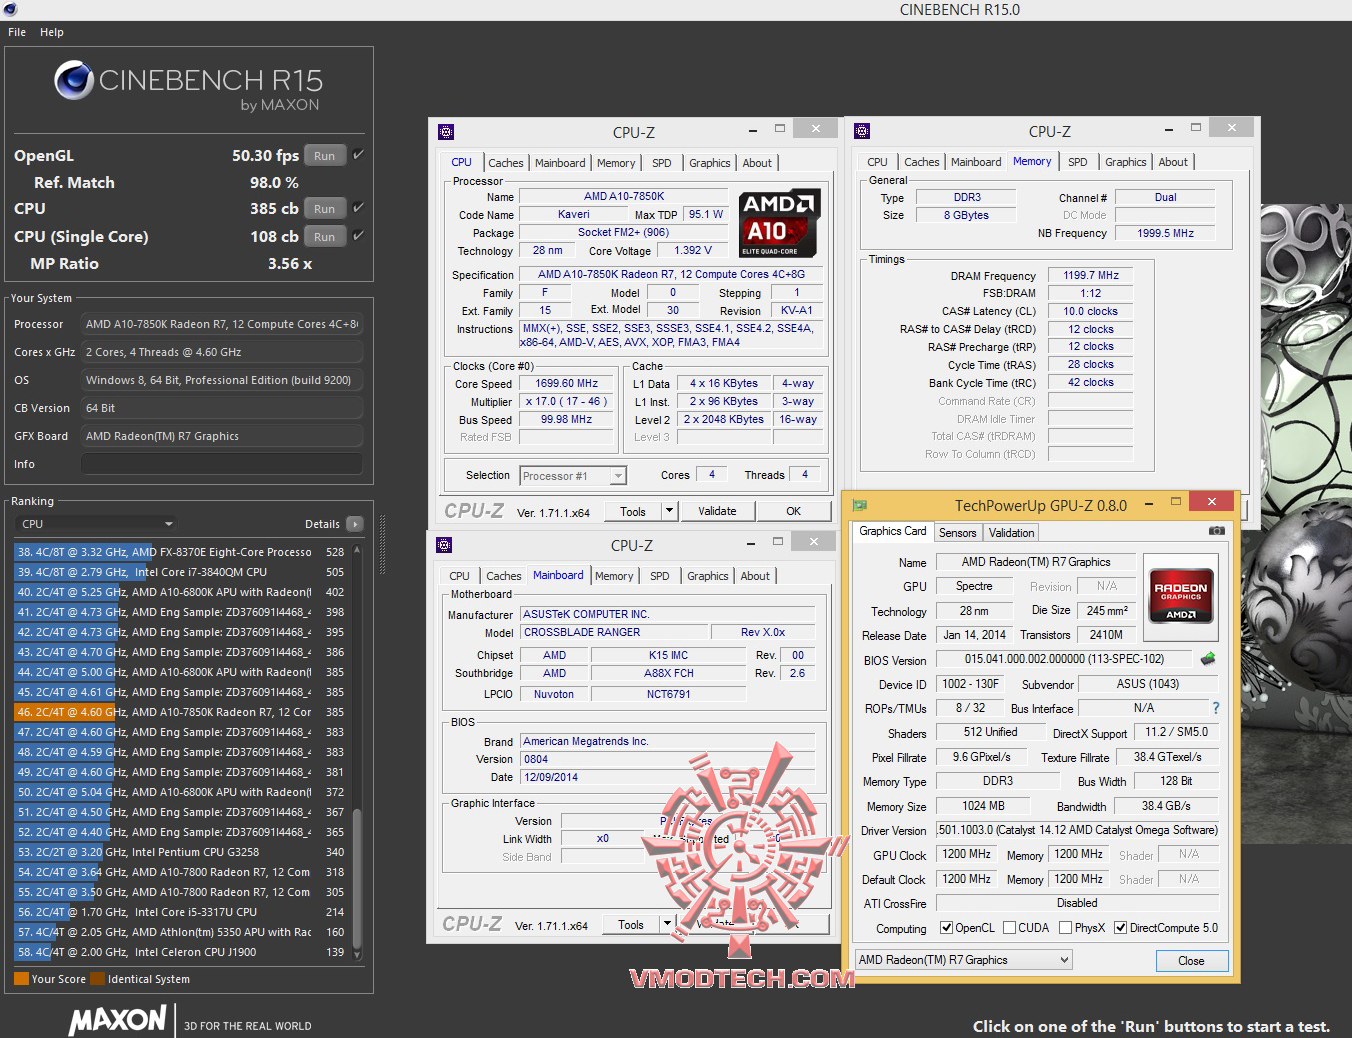Click the GPU-Z camera screenshot icon
Image resolution: width=1352 pixels, height=1038 pixels.
(x=1216, y=531)
